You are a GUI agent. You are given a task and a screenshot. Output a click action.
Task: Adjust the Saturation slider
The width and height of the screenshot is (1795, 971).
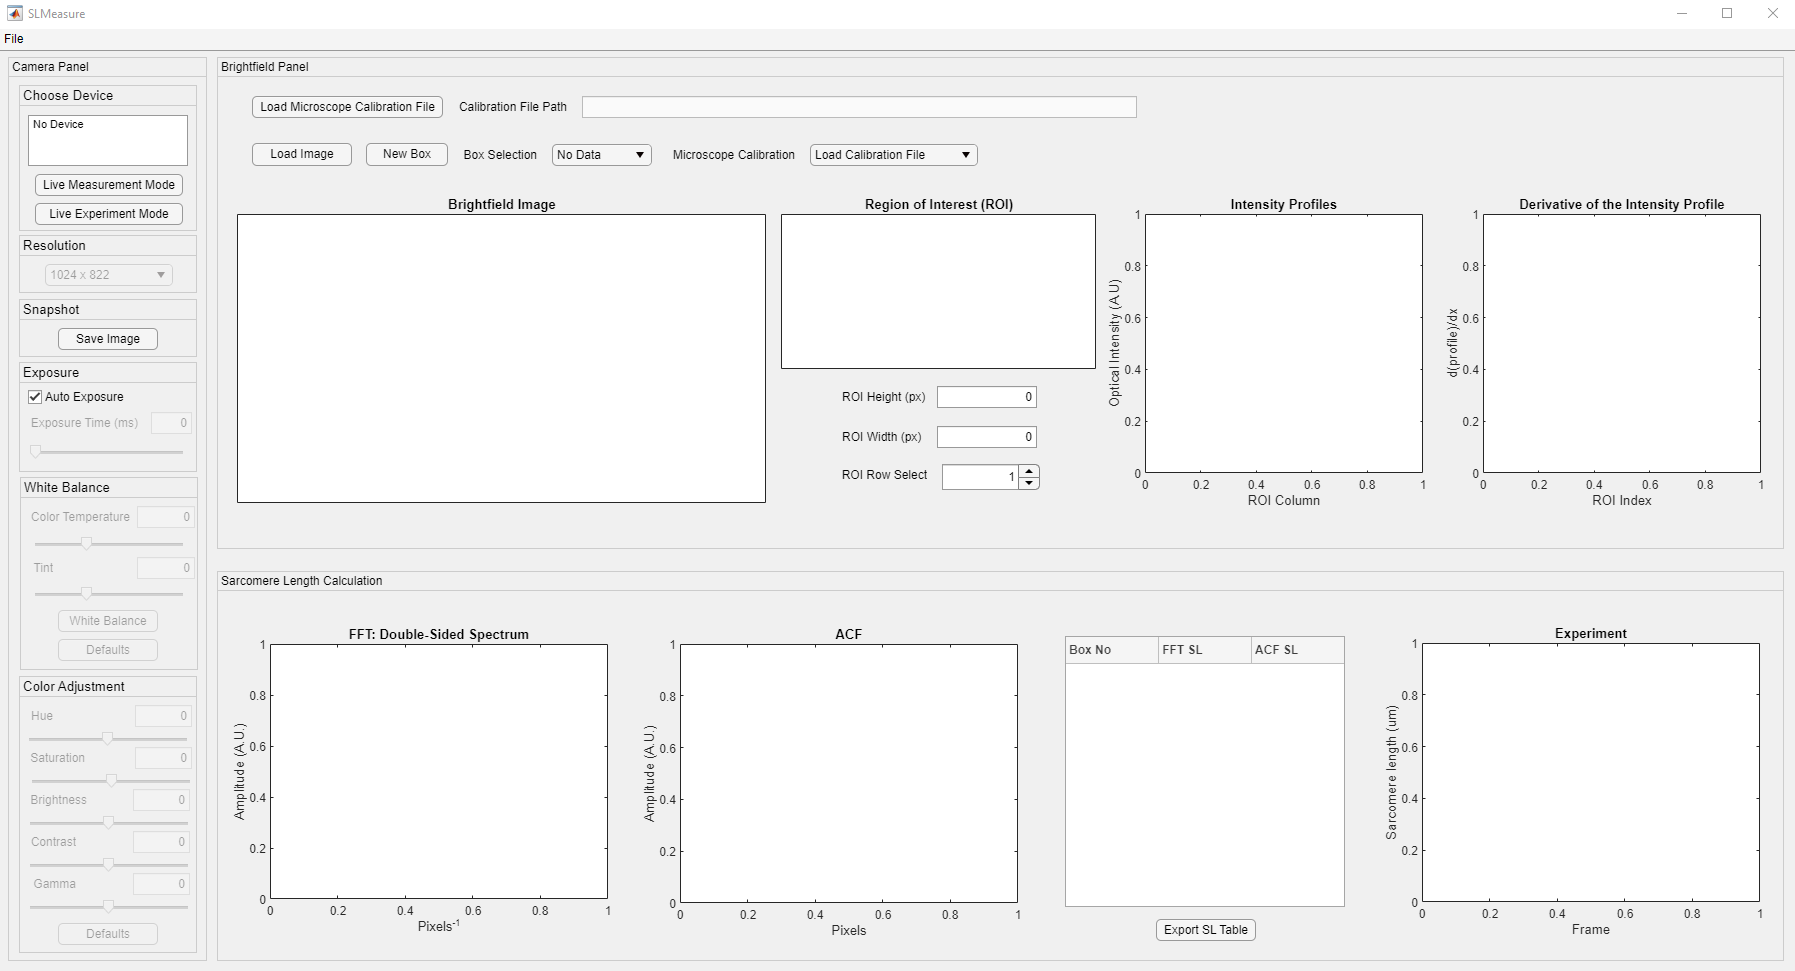coord(110,780)
